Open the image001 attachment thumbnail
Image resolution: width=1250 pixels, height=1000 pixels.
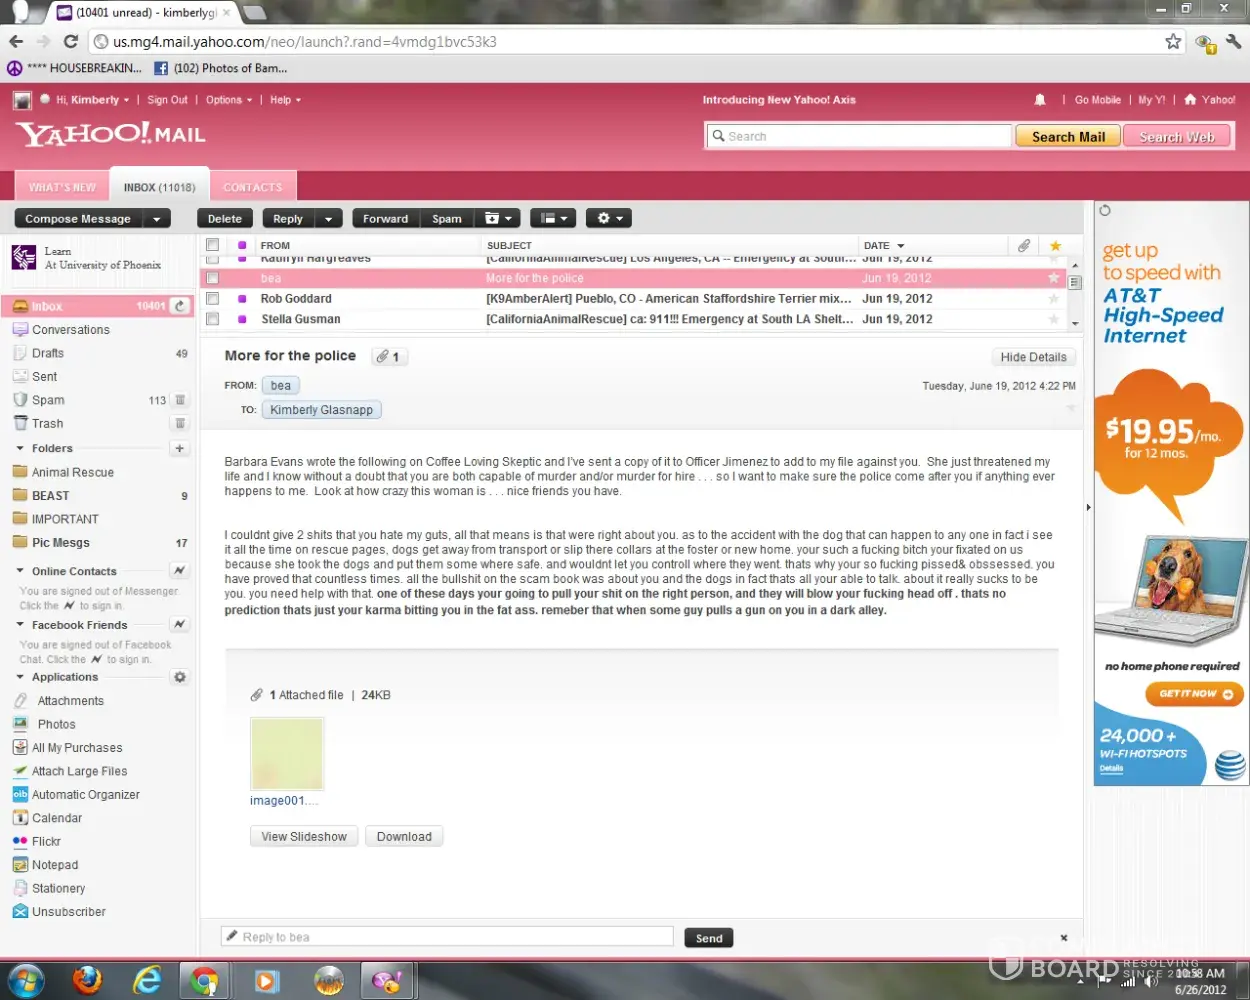click(287, 754)
